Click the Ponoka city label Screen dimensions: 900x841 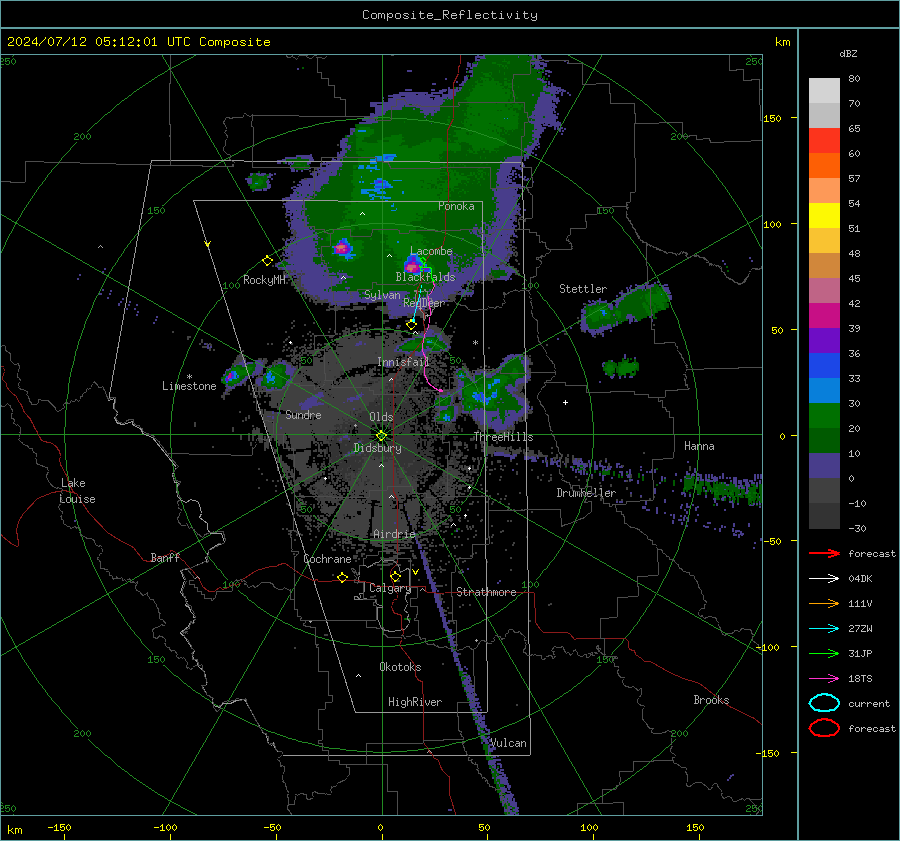click(x=456, y=206)
